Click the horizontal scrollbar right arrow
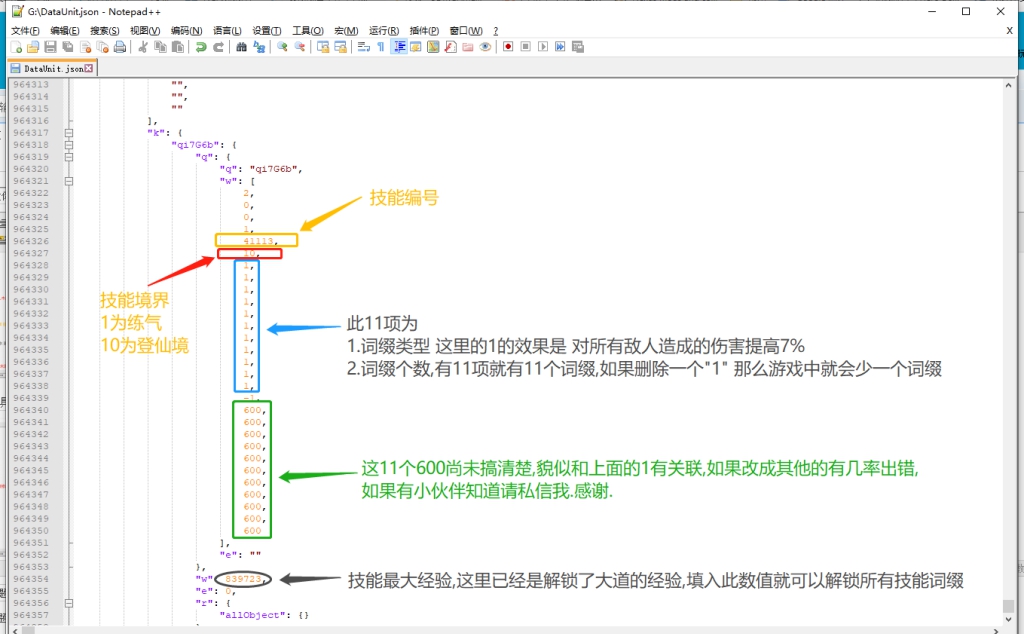Viewport: 1024px width, 634px height. click(996, 631)
